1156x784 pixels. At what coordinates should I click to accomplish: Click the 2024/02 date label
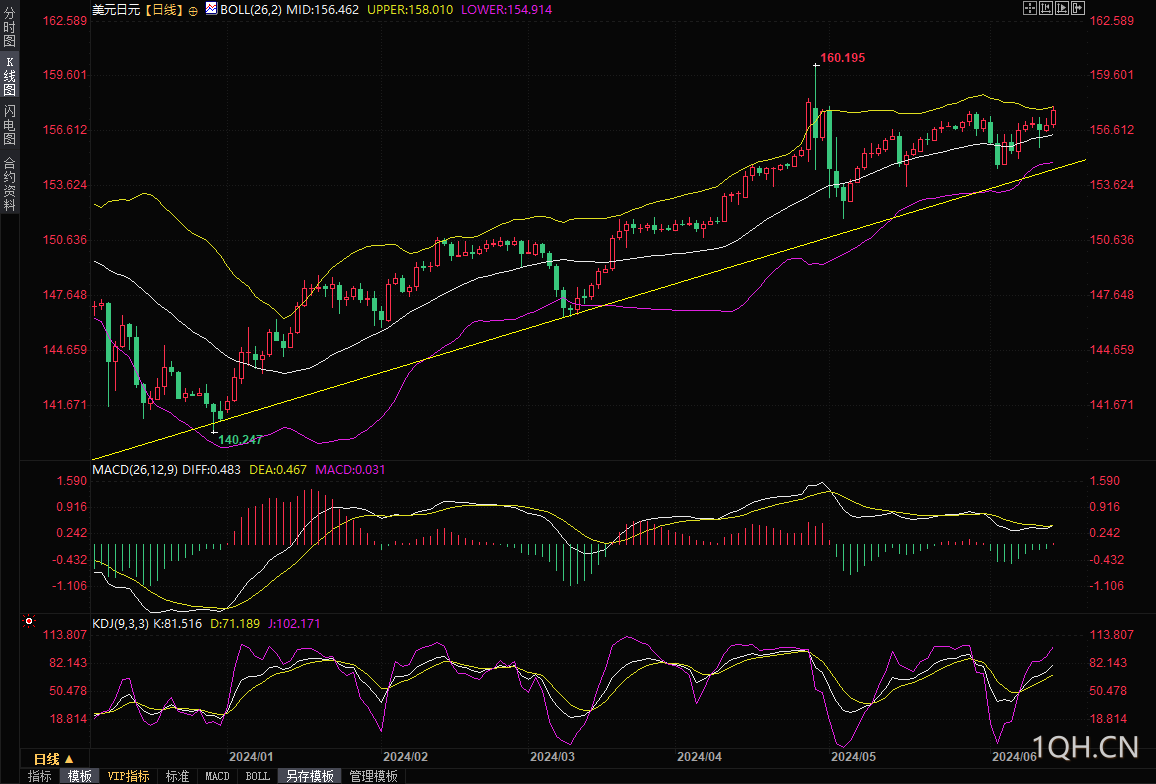(405, 757)
